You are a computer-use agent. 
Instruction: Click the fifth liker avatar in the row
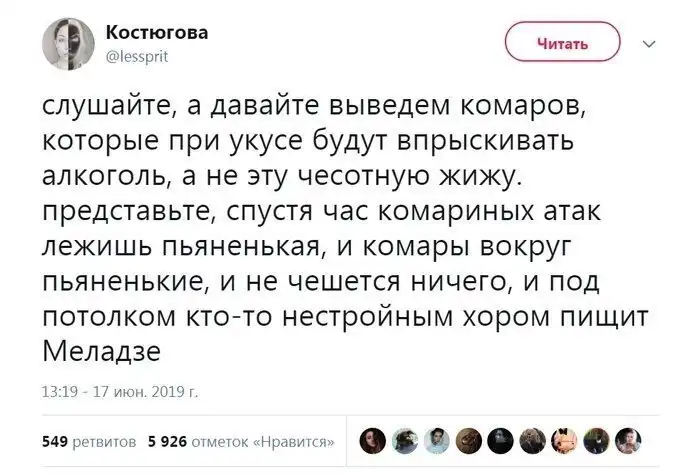(503, 438)
